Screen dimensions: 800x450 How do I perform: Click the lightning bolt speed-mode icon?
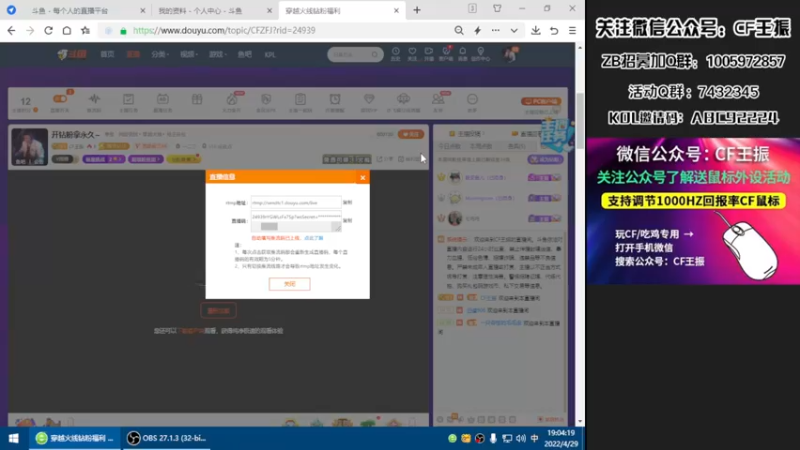click(x=478, y=31)
